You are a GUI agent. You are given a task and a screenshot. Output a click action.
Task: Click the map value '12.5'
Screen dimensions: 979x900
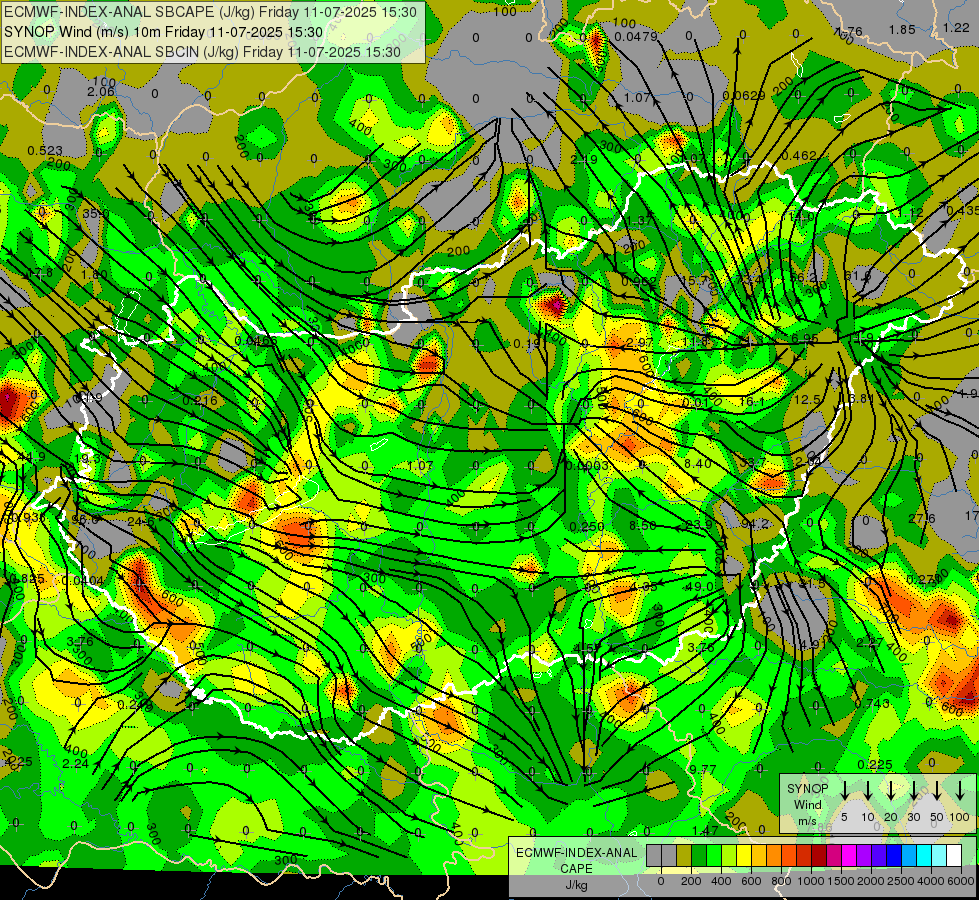tap(807, 399)
